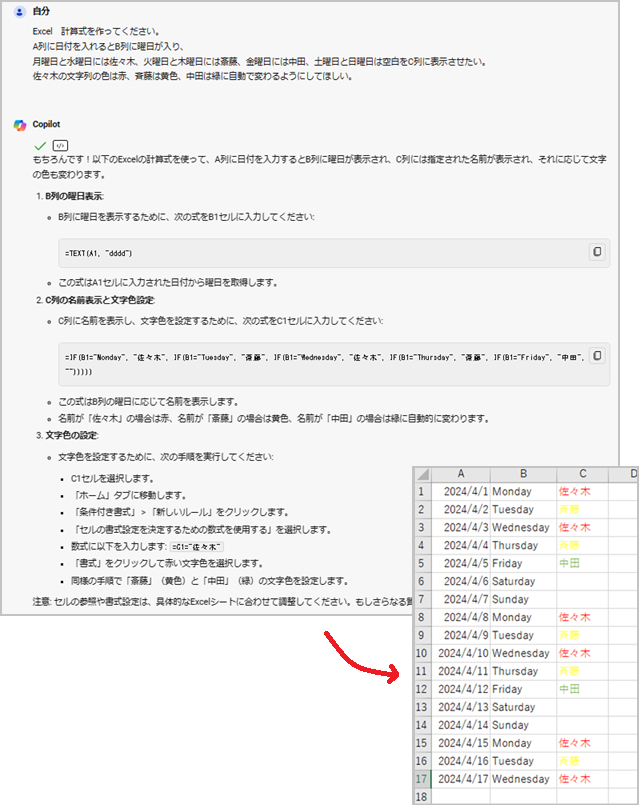
Task: Click heading 3. 文字色の設定
Action: click(67, 435)
